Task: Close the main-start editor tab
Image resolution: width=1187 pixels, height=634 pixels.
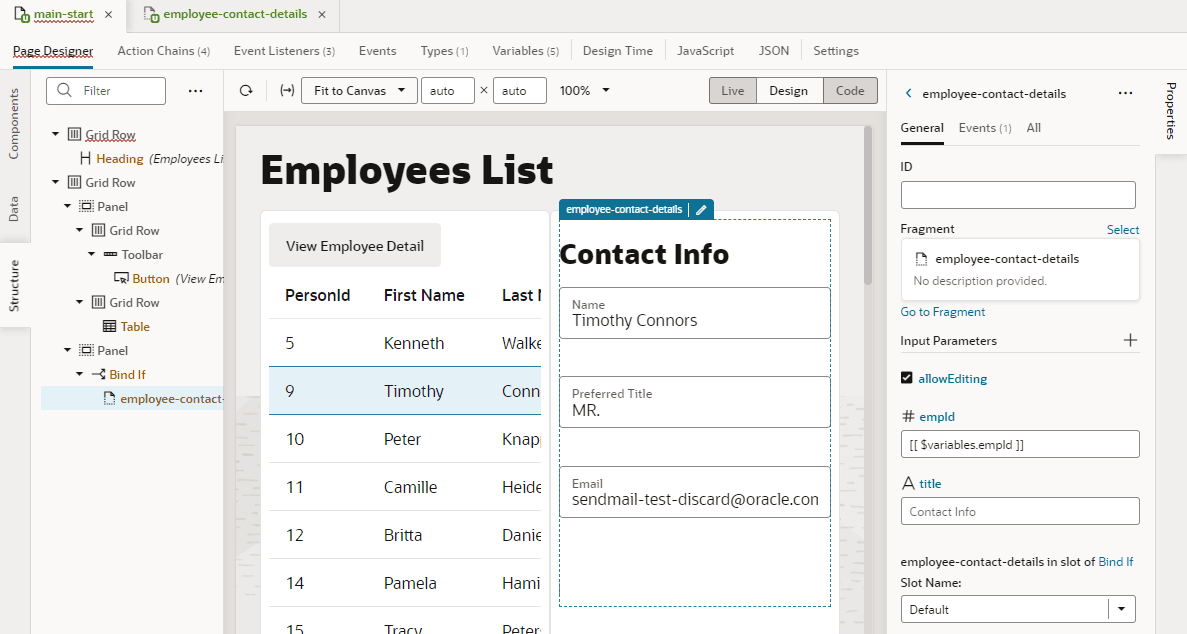Action: (108, 14)
